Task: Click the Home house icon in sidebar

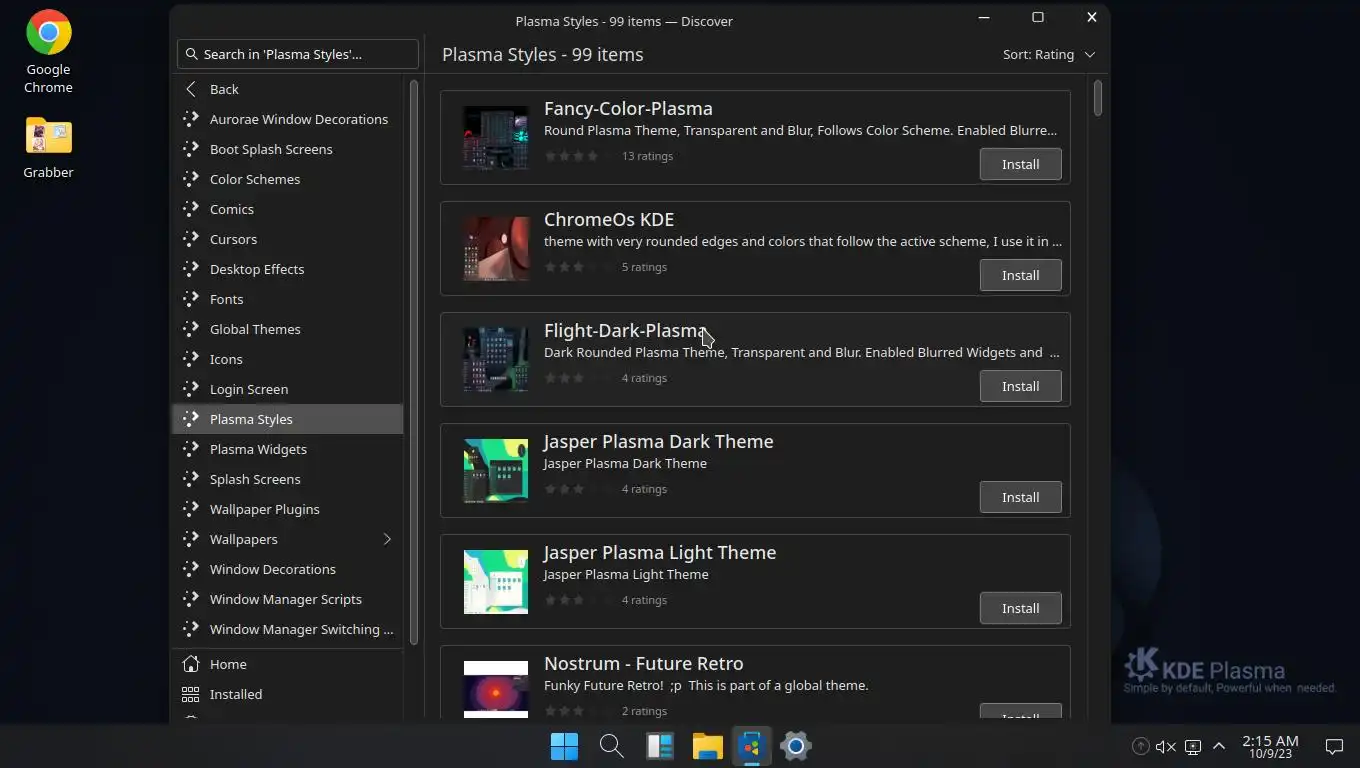Action: click(191, 664)
